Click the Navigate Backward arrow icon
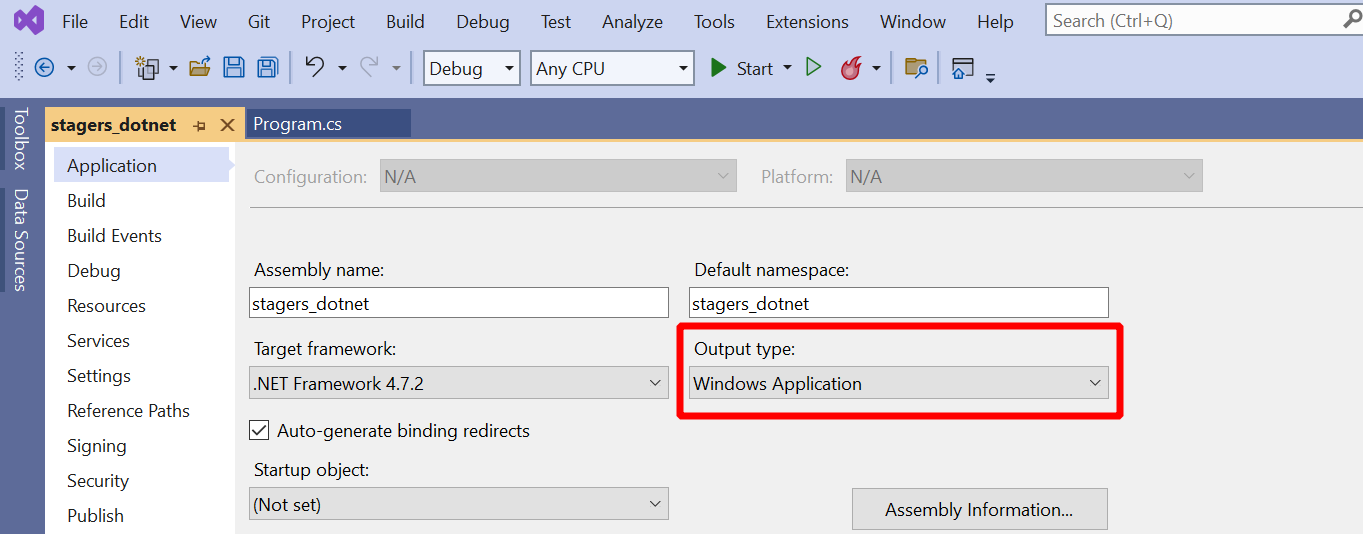The height and width of the screenshot is (534, 1363). 44,68
